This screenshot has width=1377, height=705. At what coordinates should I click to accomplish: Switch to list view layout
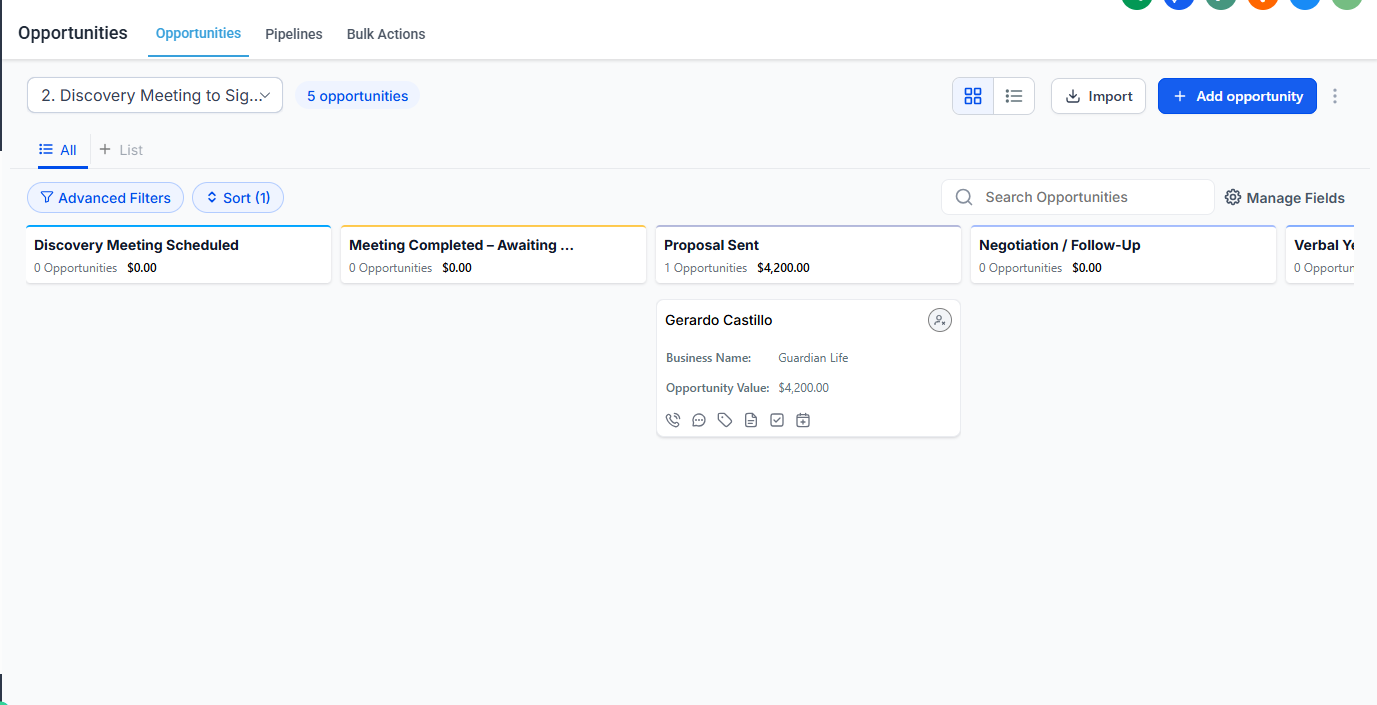coord(1014,96)
